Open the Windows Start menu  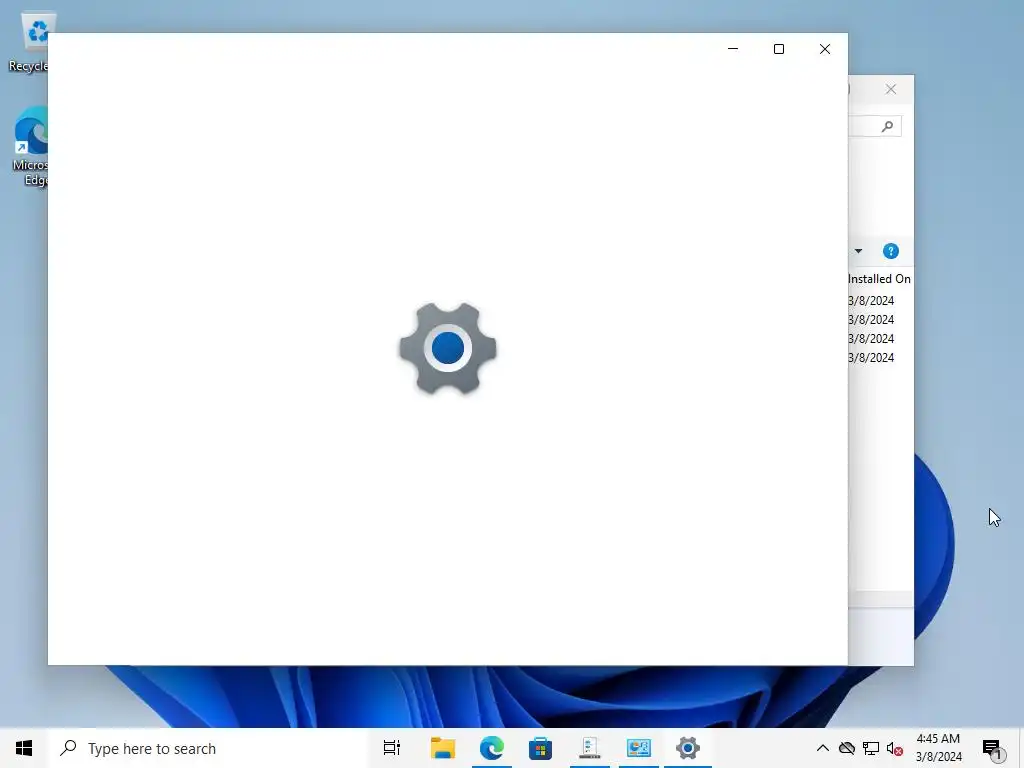pyautogui.click(x=24, y=748)
